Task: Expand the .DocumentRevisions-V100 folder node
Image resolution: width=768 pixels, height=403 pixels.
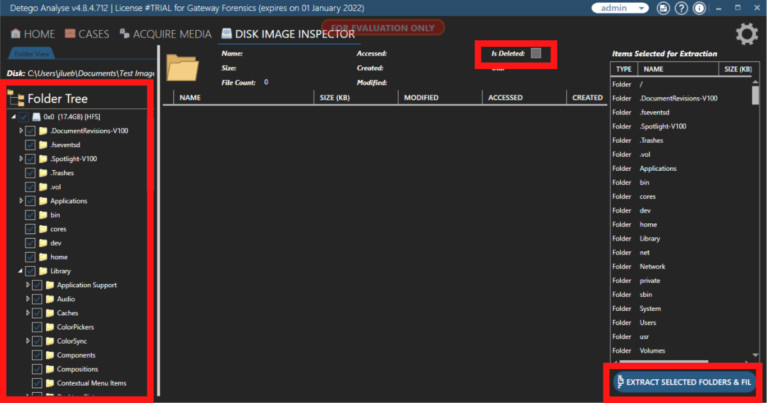Action: pos(21,131)
